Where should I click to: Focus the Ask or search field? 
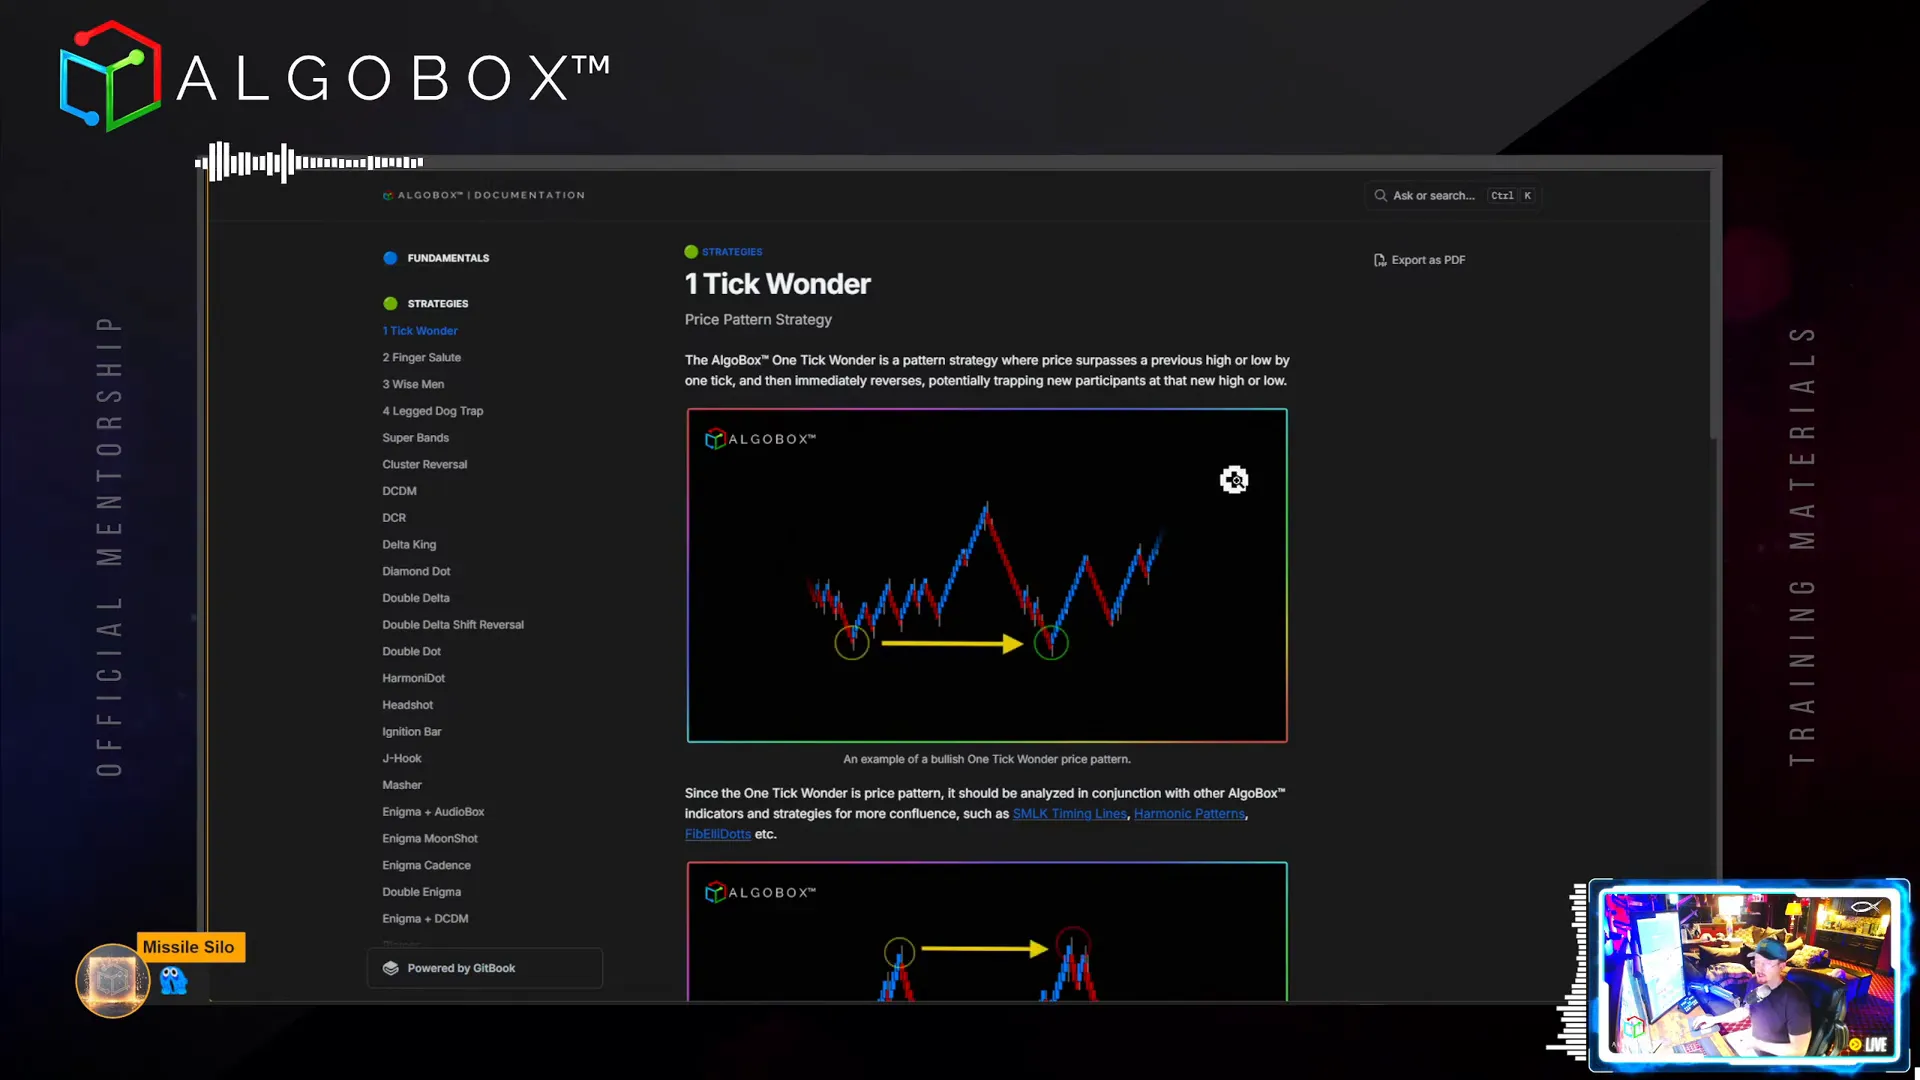point(1453,195)
